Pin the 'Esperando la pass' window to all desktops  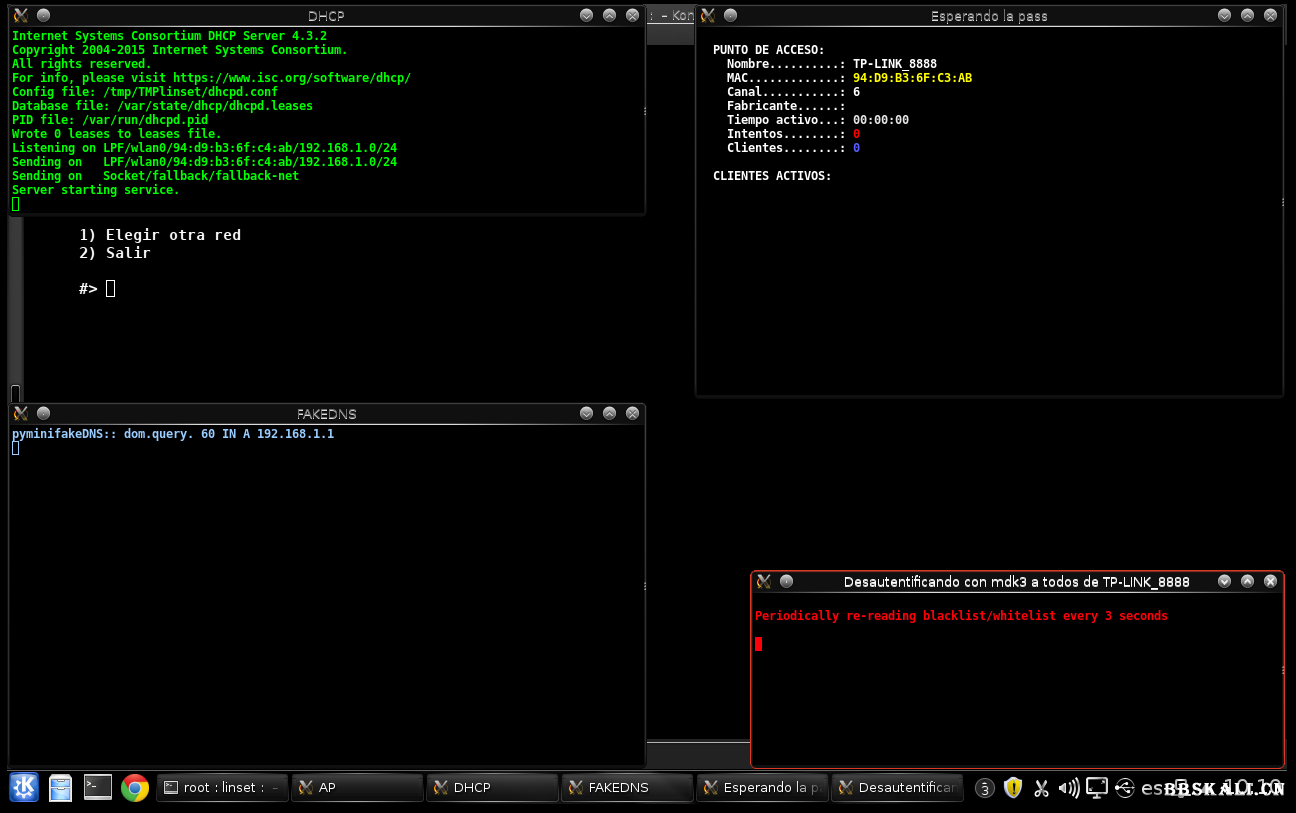pyautogui.click(x=730, y=15)
